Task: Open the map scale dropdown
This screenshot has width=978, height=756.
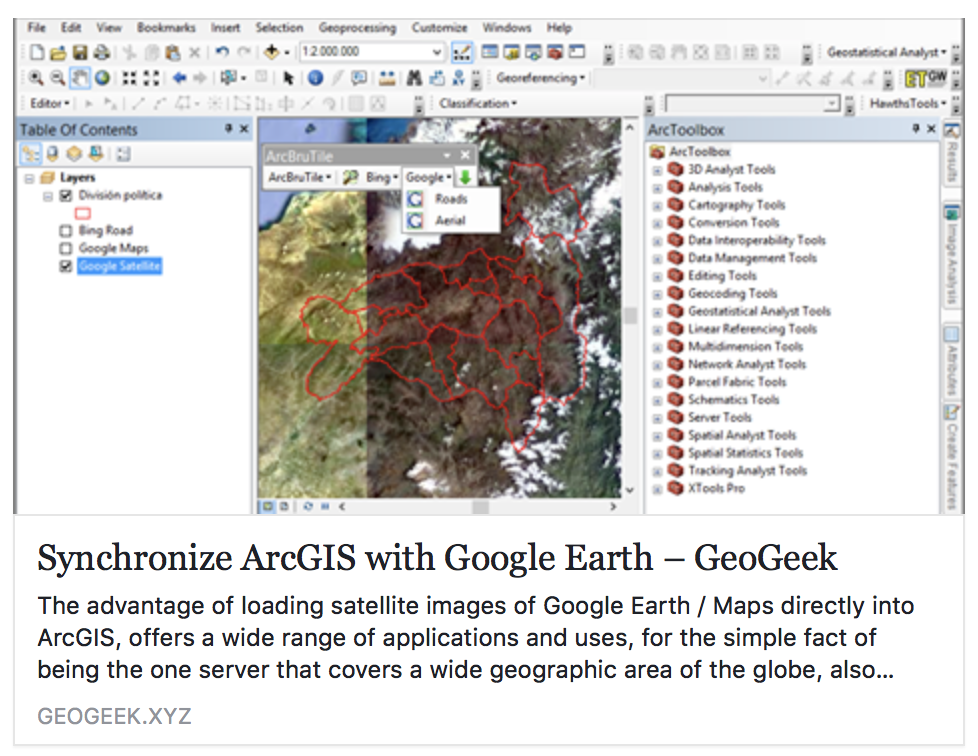Action: coord(437,52)
